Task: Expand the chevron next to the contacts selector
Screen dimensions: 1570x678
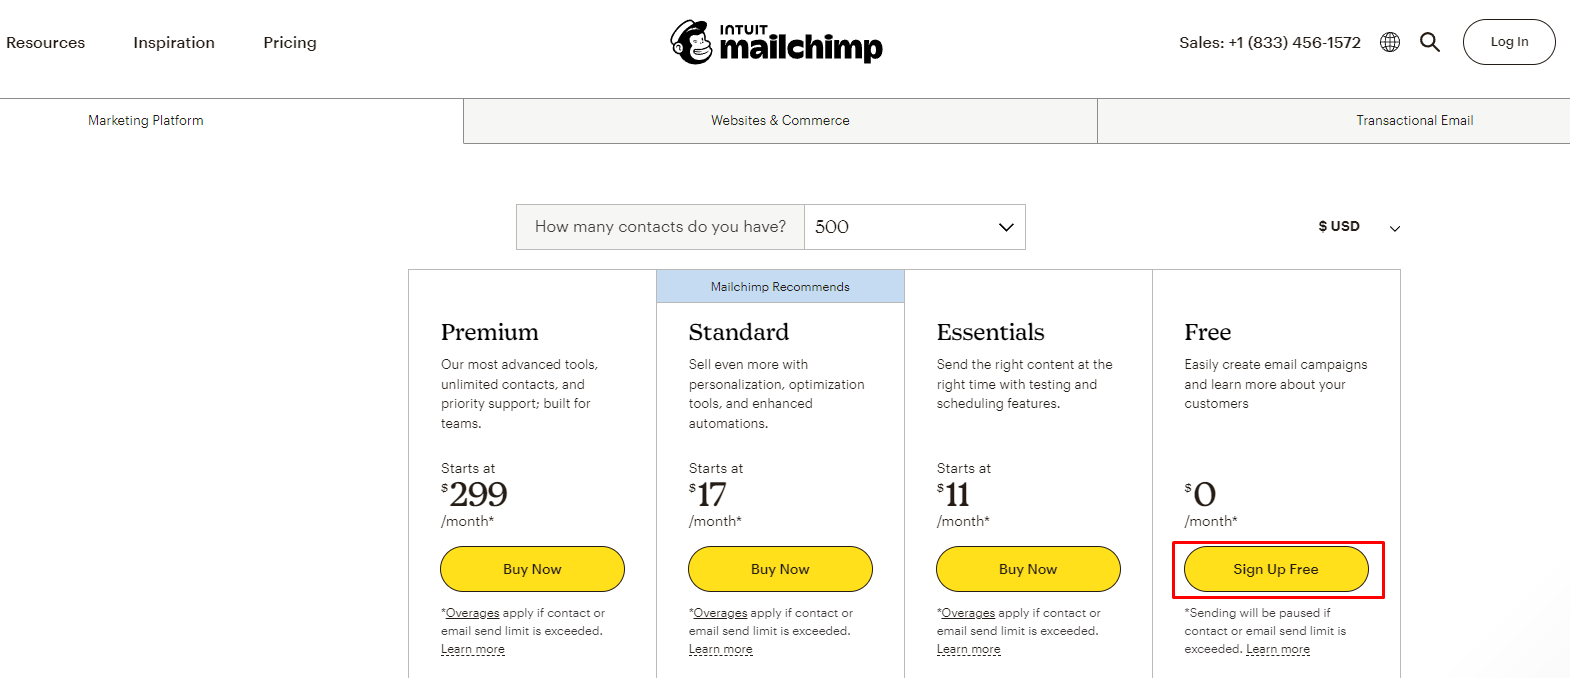Action: coord(1006,227)
